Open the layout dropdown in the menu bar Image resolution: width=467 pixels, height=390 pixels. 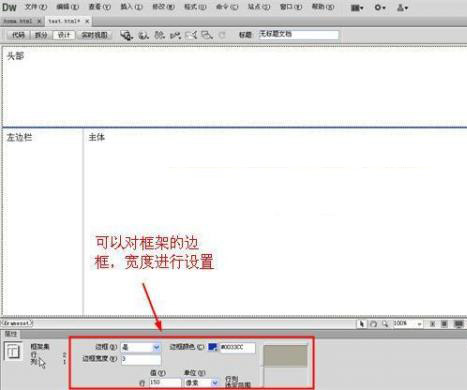coord(357,7)
